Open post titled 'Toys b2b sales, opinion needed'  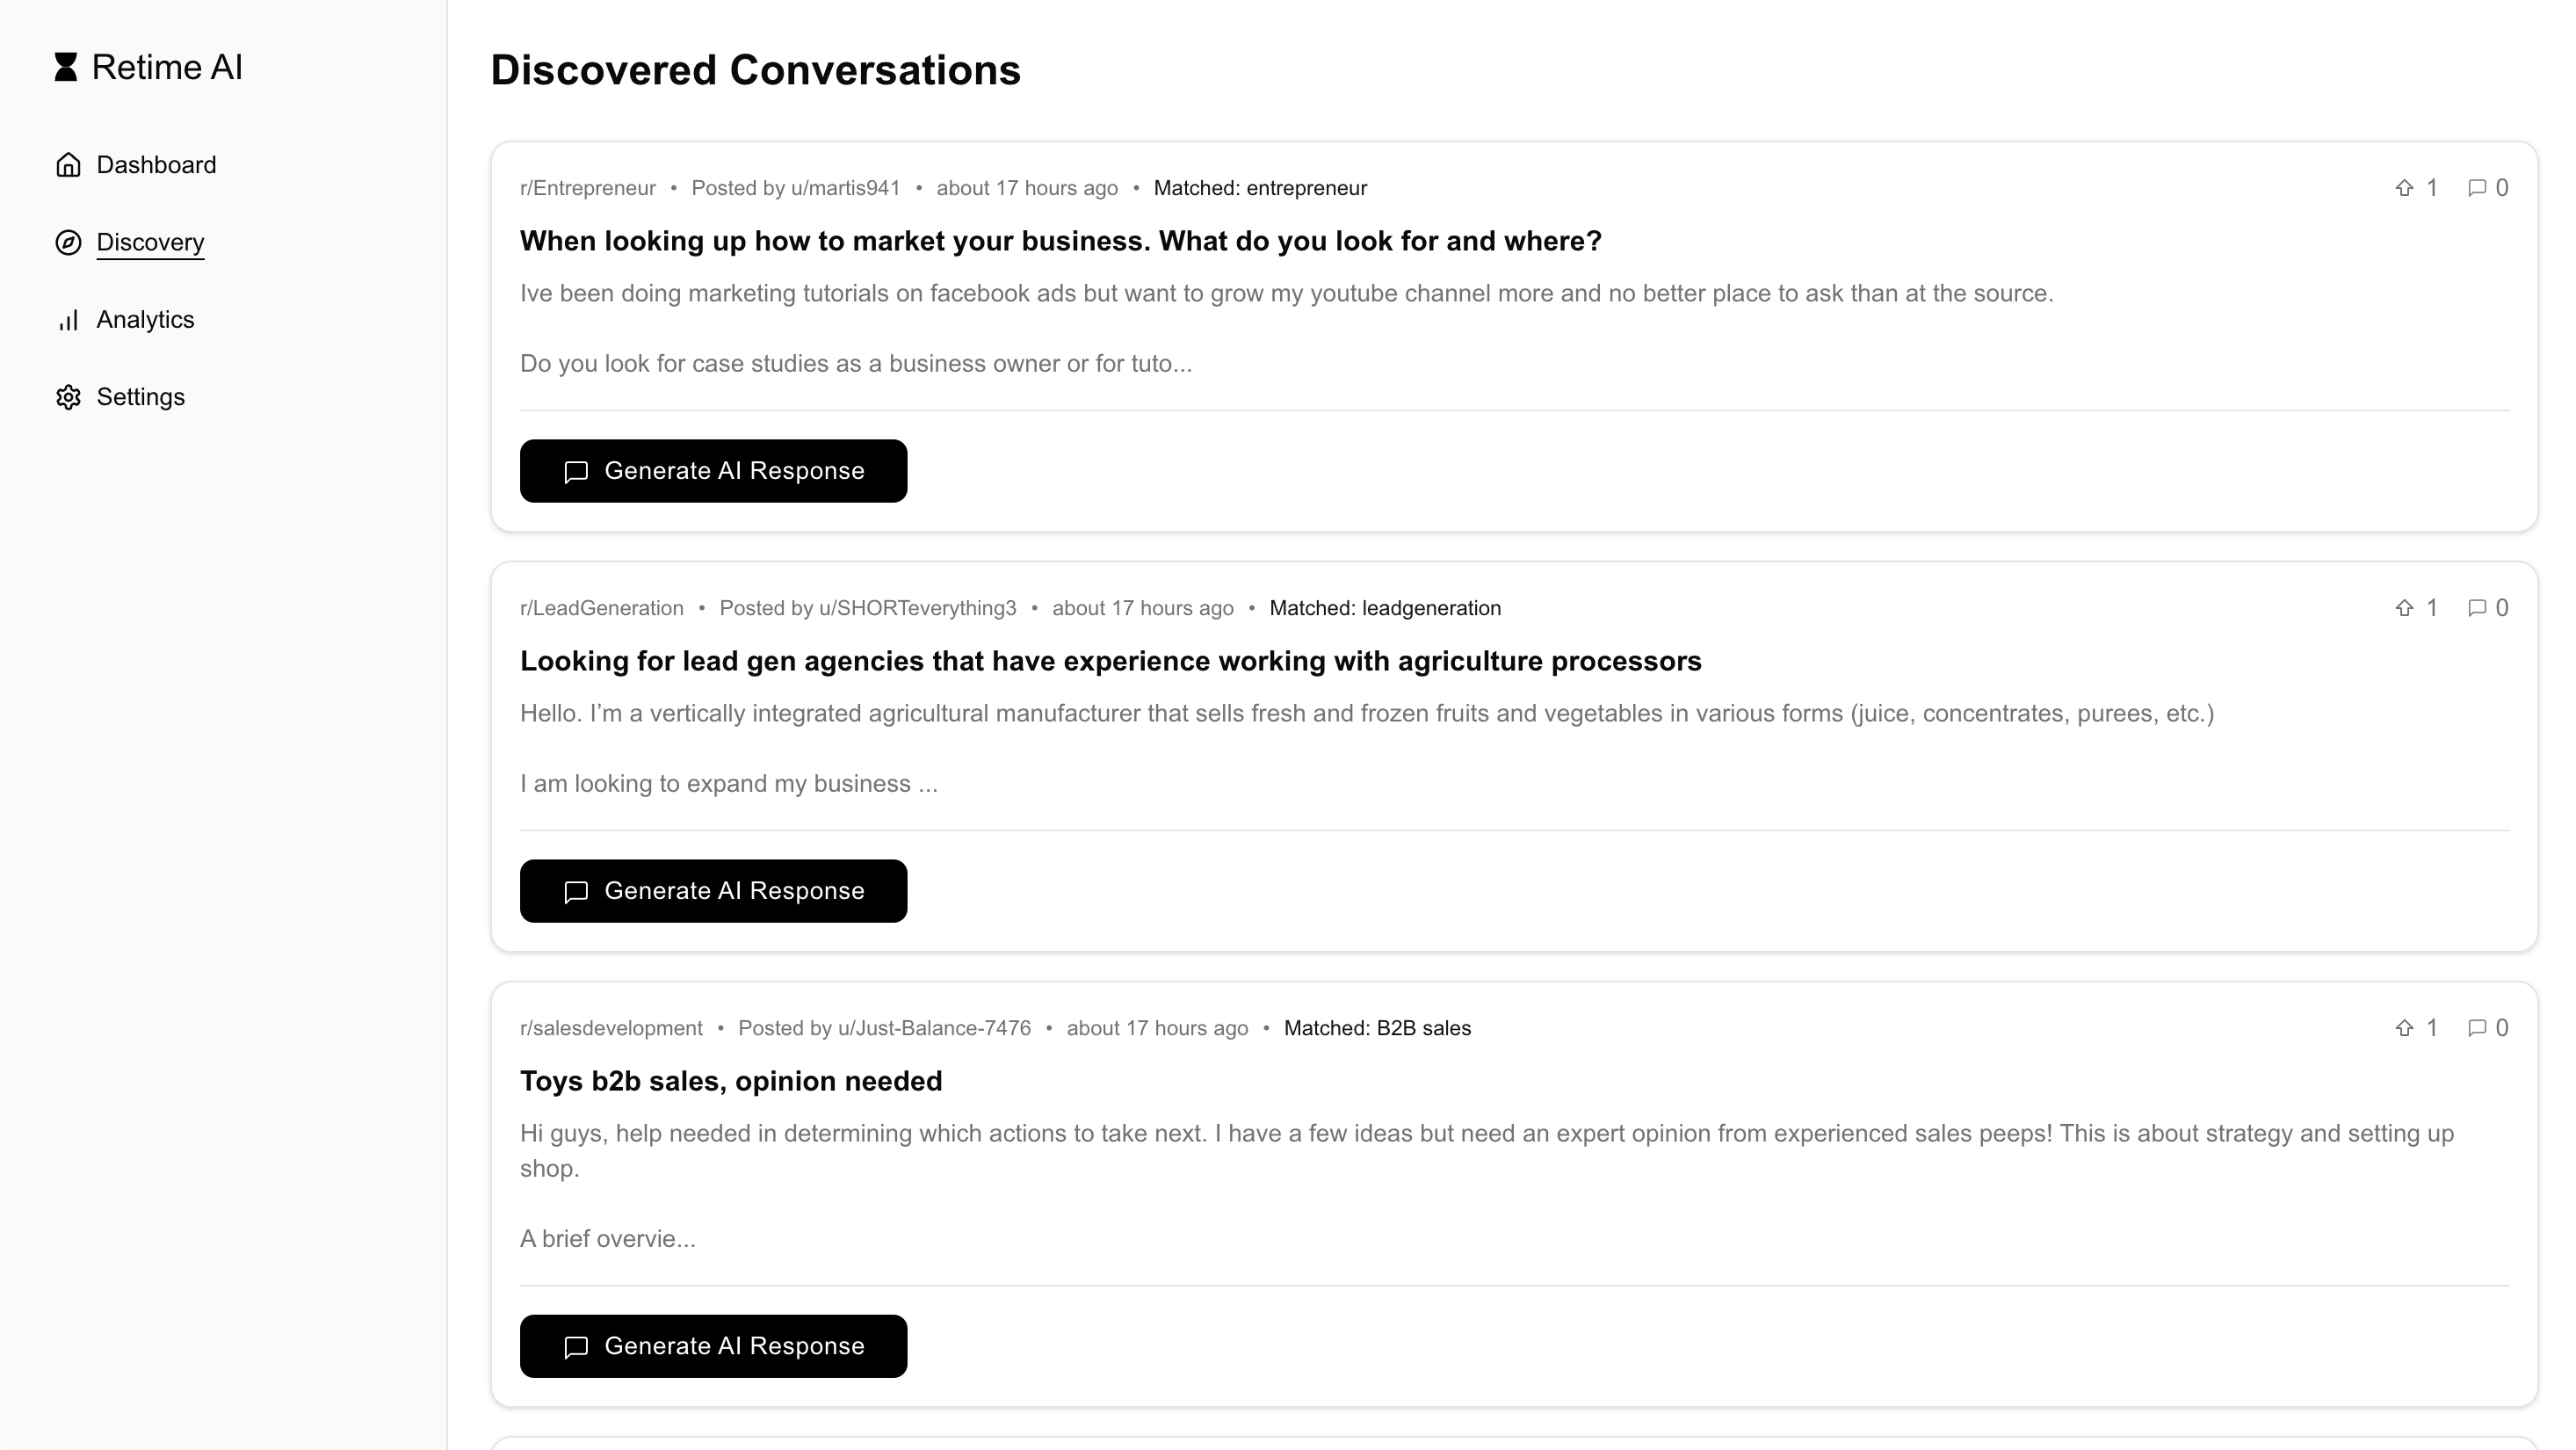(730, 1081)
